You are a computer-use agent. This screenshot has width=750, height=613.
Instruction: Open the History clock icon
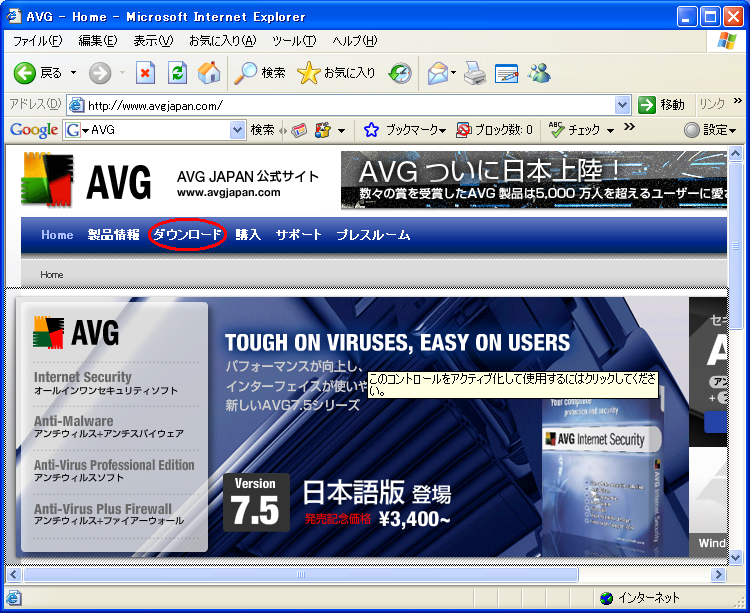click(x=400, y=73)
